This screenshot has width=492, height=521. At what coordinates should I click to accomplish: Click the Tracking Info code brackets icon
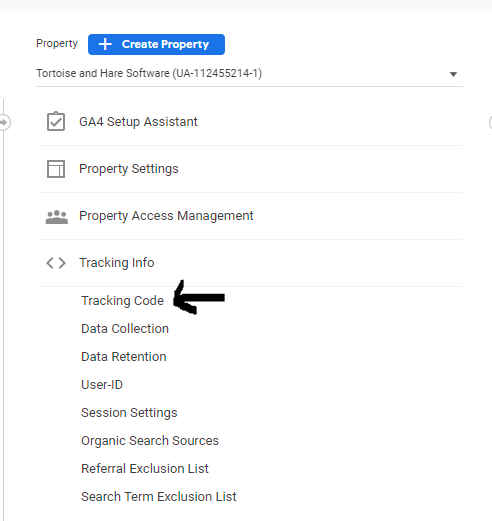pyautogui.click(x=56, y=263)
